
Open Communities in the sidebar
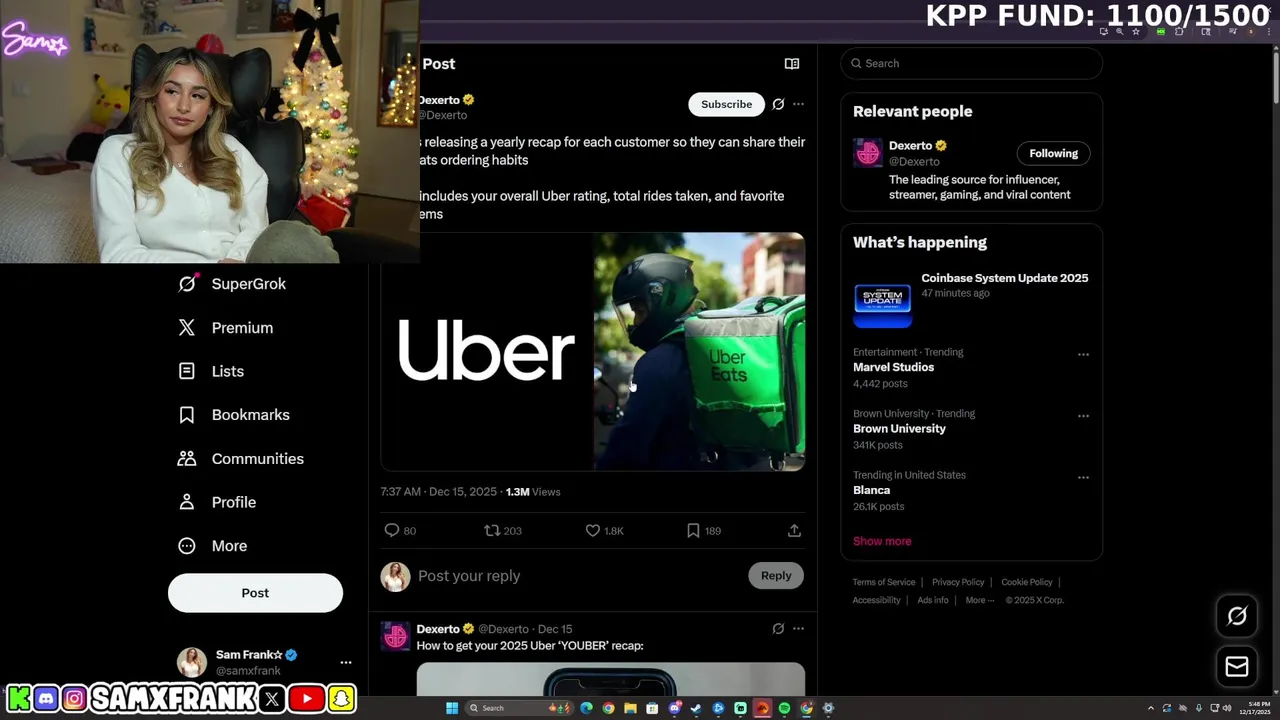point(241,459)
